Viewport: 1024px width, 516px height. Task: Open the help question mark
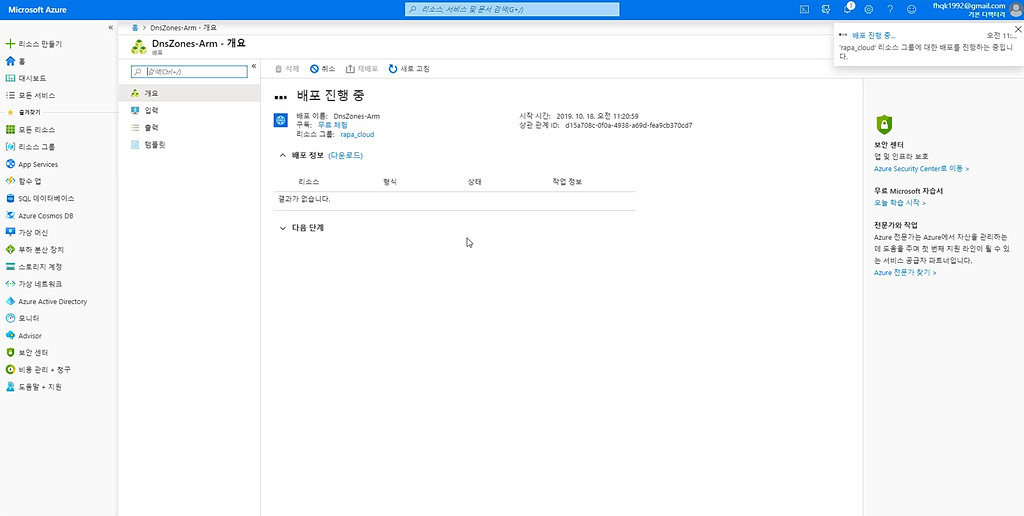pos(890,9)
